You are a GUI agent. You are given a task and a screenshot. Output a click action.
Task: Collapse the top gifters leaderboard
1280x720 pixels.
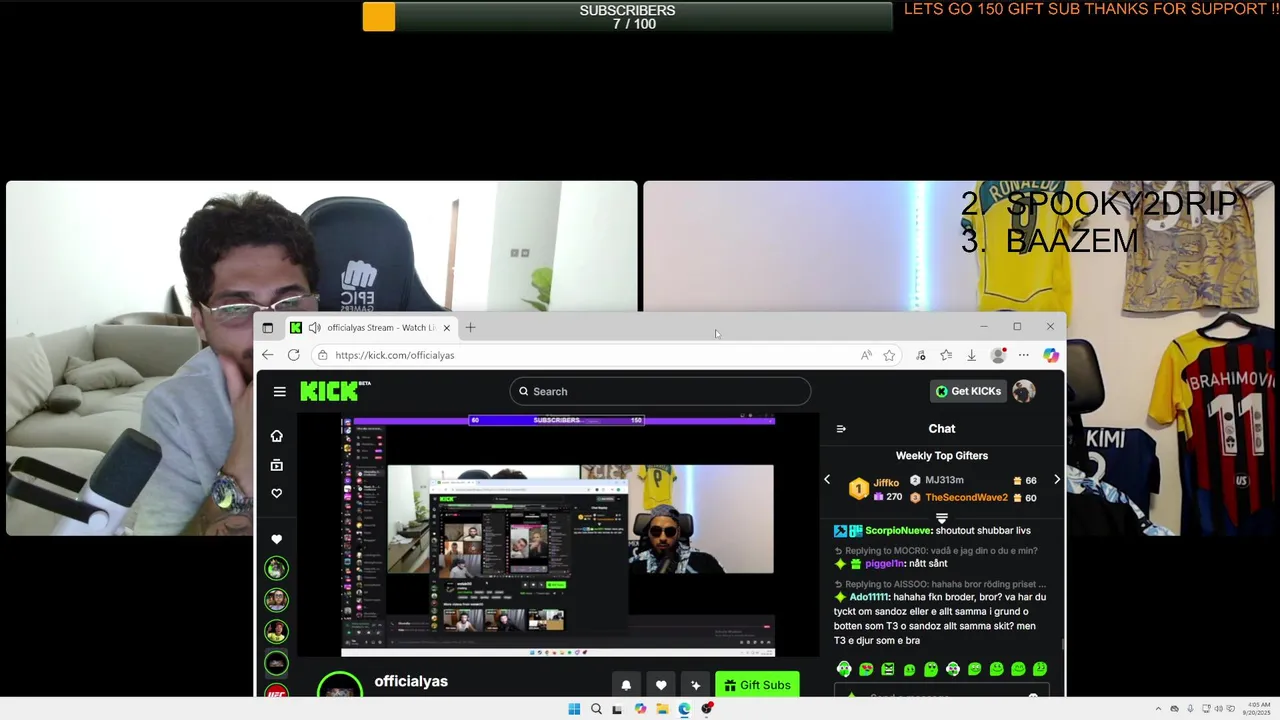coord(941,517)
